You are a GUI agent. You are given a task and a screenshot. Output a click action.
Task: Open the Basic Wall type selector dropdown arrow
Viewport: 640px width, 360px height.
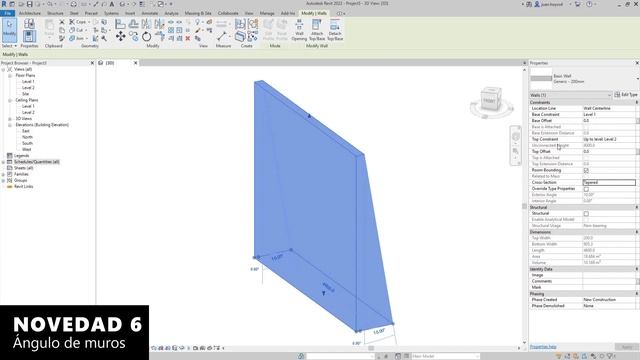point(637,79)
